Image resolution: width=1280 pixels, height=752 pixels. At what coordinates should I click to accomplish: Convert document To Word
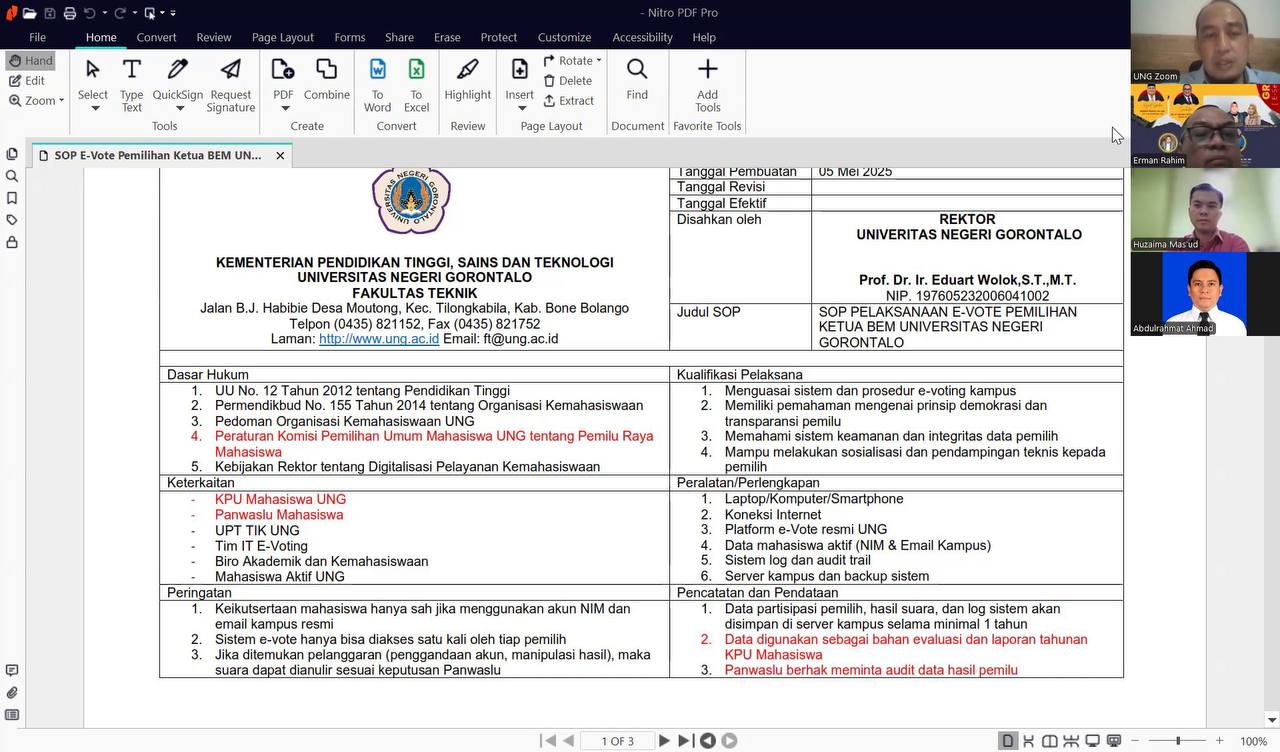(377, 84)
